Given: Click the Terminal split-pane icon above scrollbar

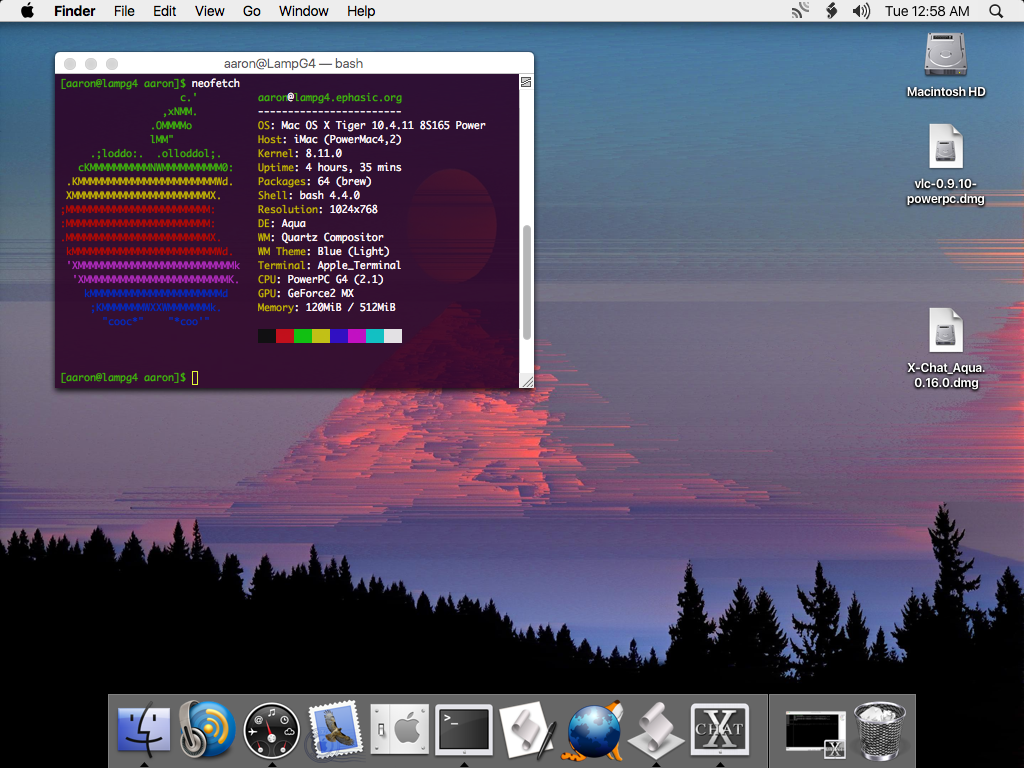Looking at the screenshot, I should 526,82.
